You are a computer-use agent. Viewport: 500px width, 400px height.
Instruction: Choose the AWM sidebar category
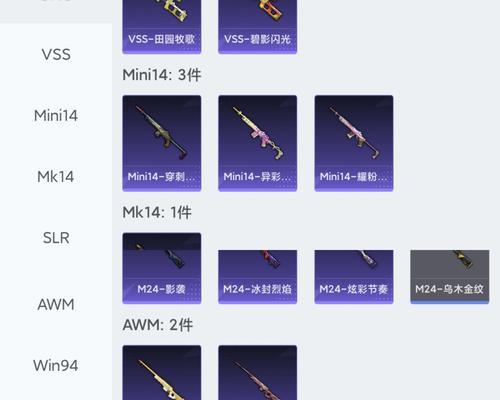click(56, 304)
